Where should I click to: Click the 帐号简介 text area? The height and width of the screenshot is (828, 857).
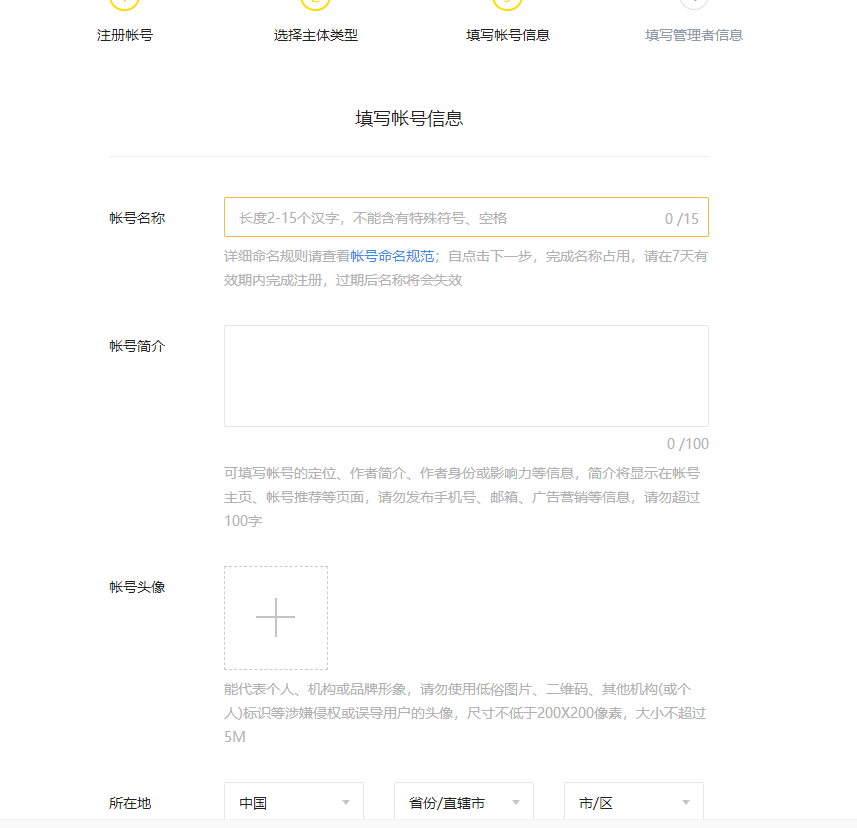pyautogui.click(x=466, y=376)
